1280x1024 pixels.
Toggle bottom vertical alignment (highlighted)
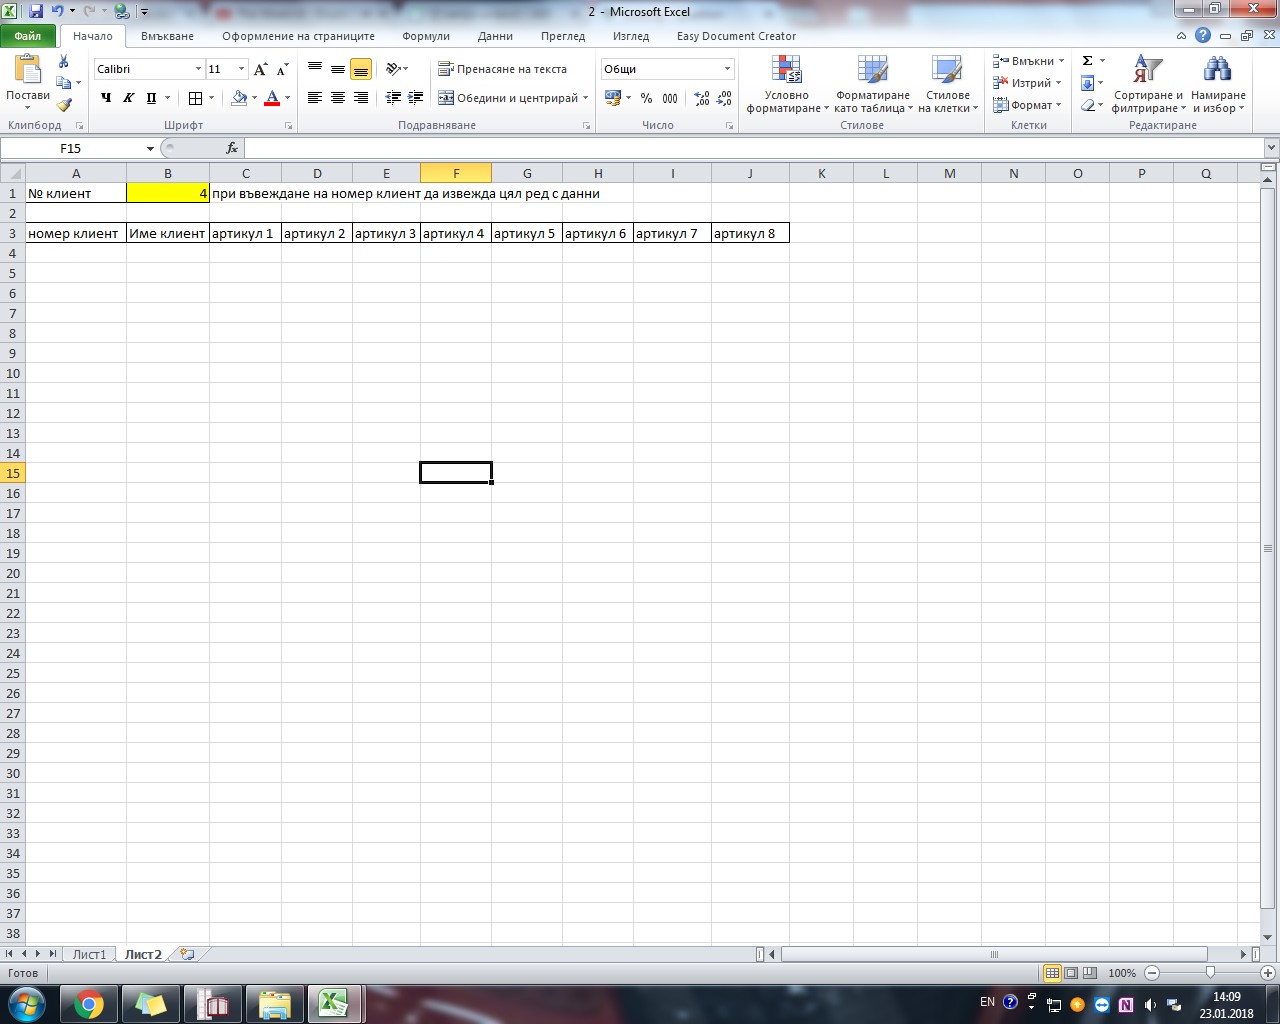(361, 69)
